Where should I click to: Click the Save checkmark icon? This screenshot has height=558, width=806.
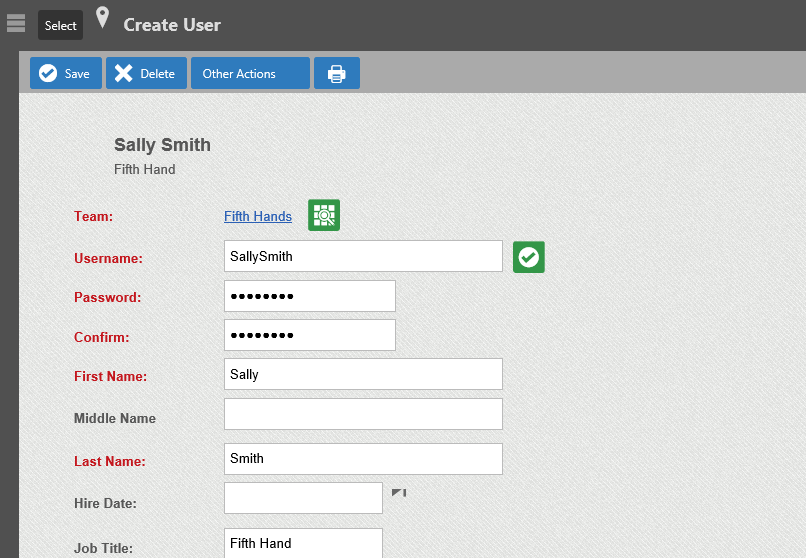click(48, 73)
